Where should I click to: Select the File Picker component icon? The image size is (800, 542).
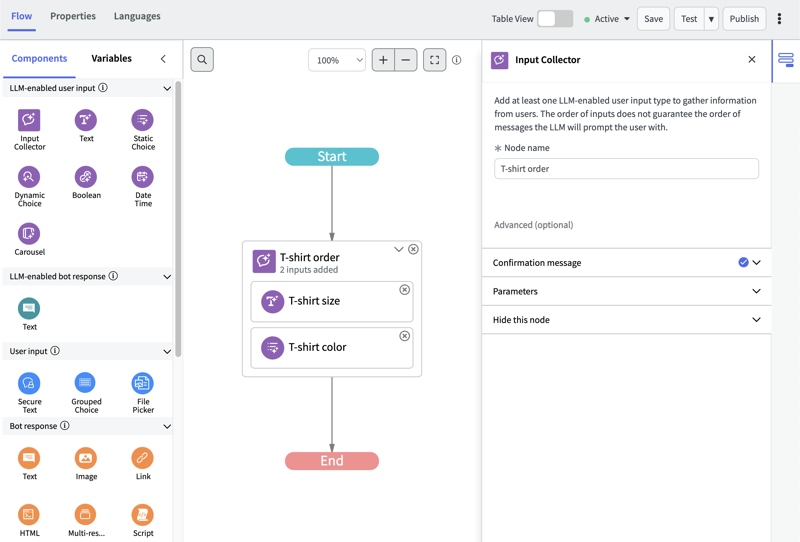(142, 383)
